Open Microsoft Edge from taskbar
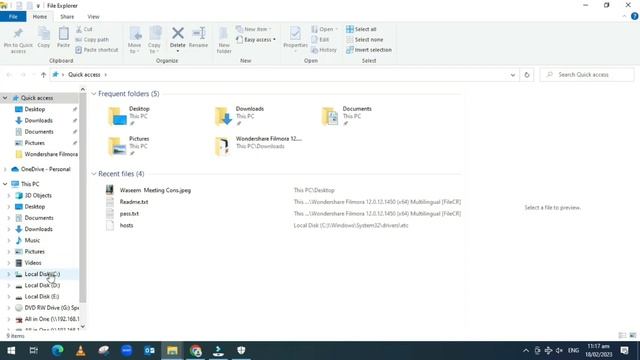Viewport: 640px width, 360px height. coord(58,351)
